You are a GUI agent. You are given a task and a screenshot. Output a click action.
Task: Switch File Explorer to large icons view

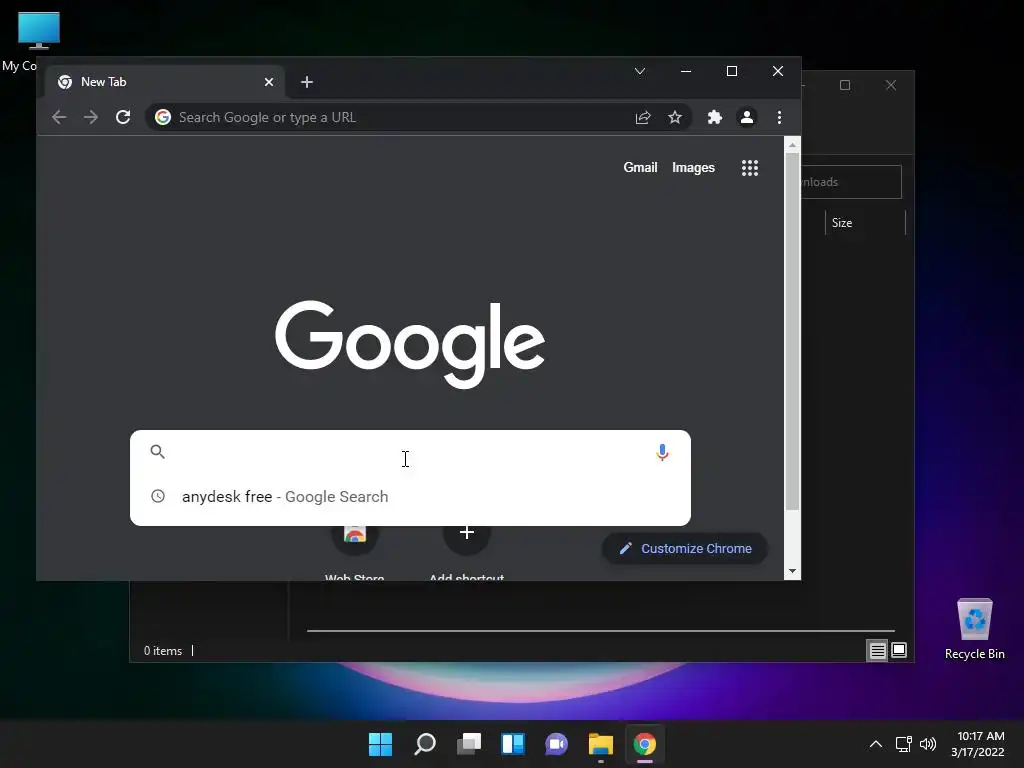pos(899,650)
